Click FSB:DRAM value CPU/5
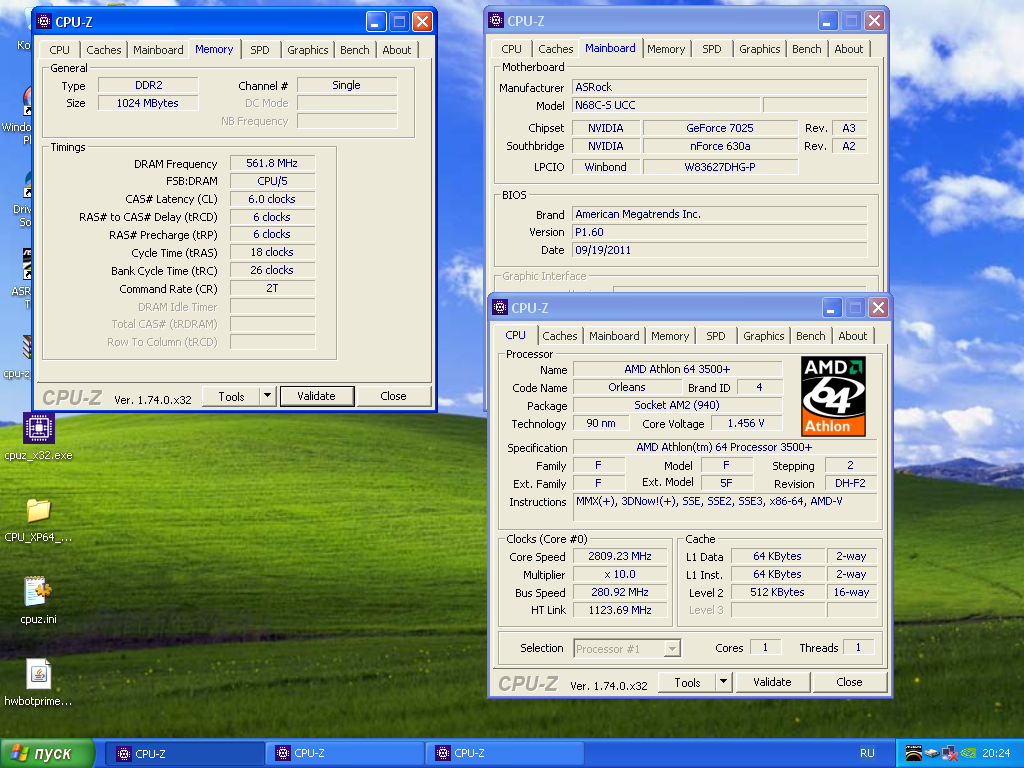This screenshot has height=768, width=1024. [x=272, y=181]
